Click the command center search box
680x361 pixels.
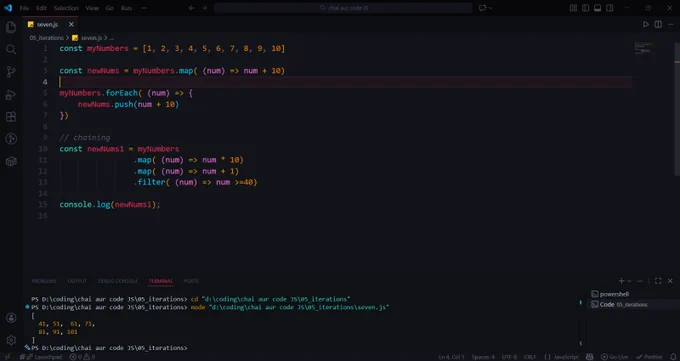pyautogui.click(x=343, y=8)
